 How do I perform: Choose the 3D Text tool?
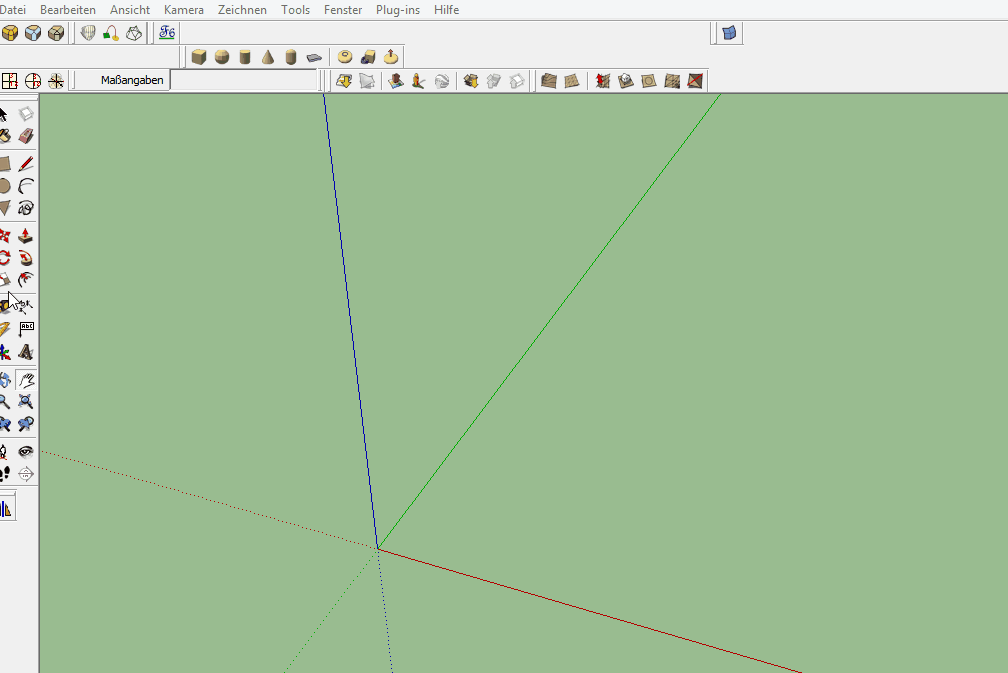click(26, 352)
